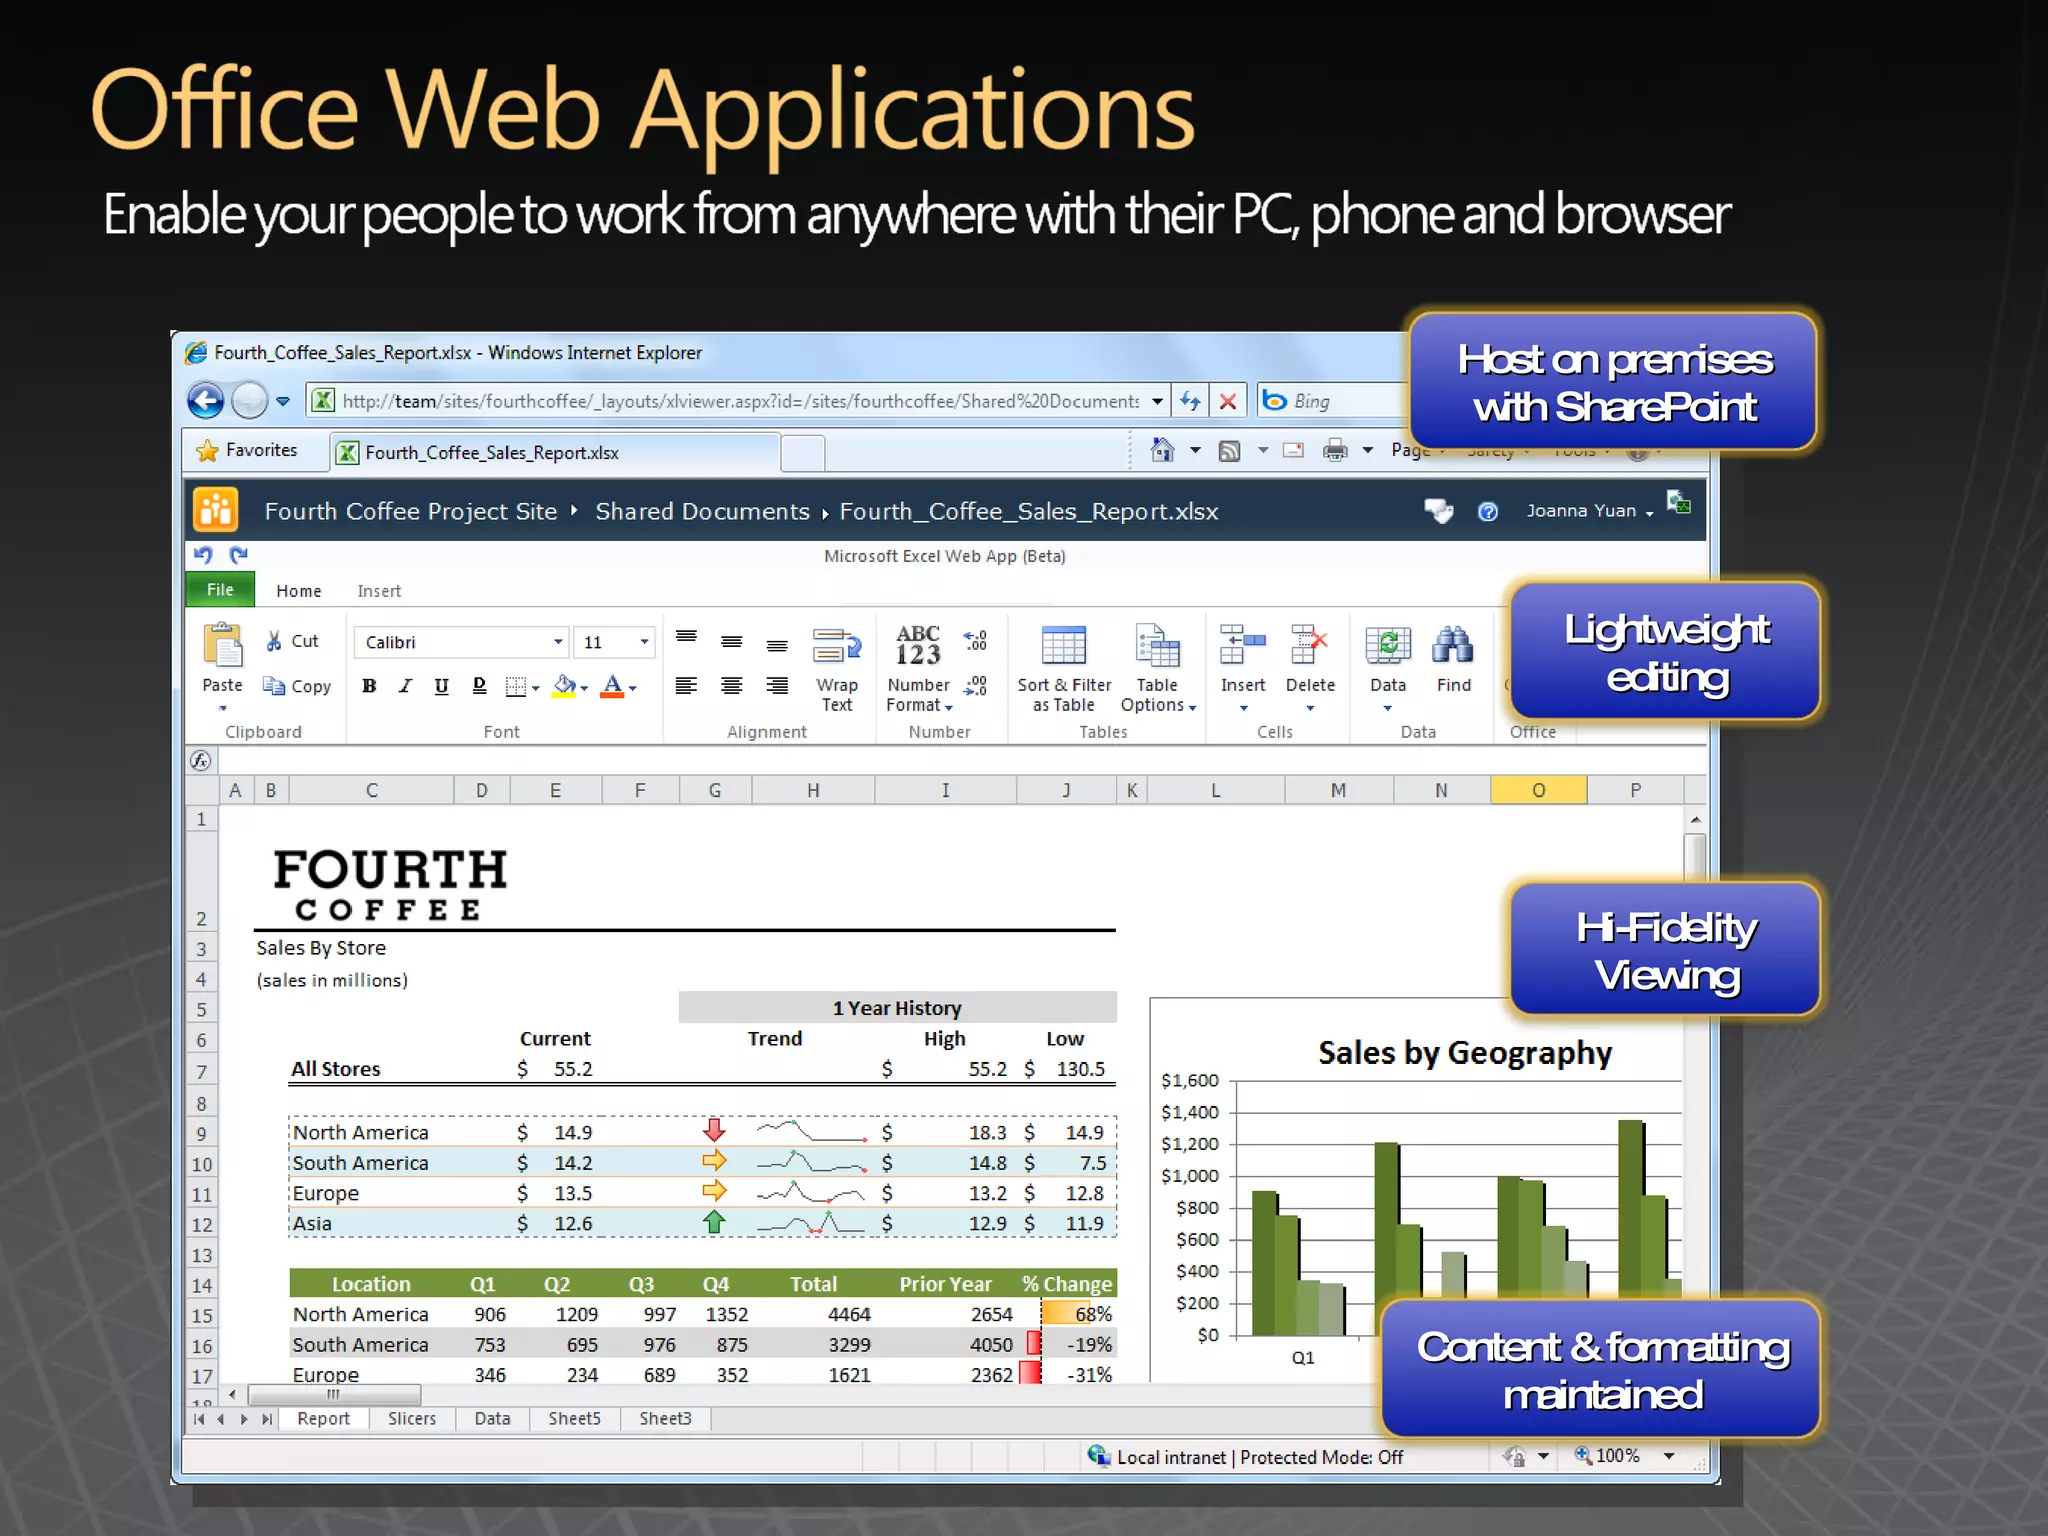2048x1536 pixels.
Task: Click the Copy icon
Action: point(273,686)
